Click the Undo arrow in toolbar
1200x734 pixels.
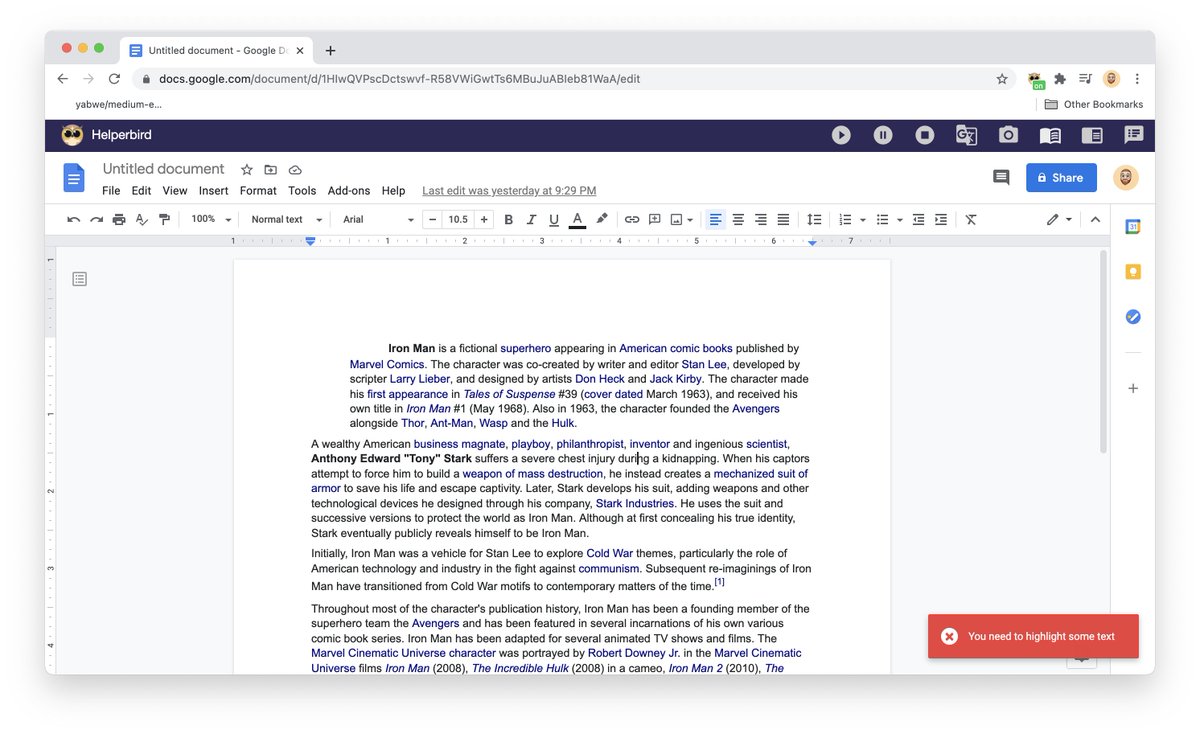point(74,219)
